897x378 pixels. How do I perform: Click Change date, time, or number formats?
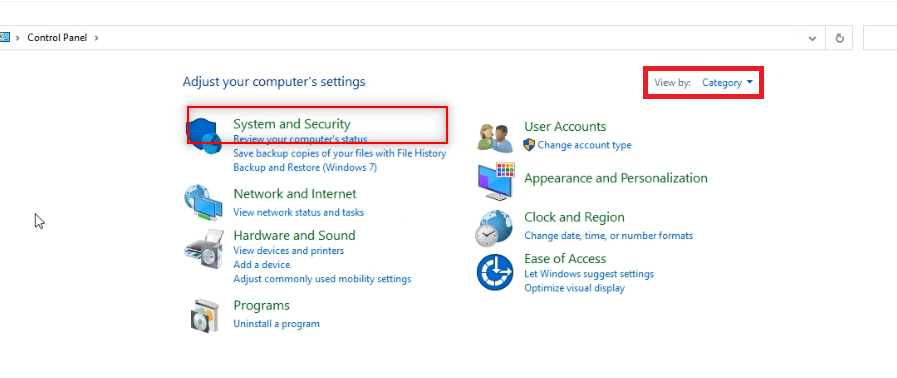pos(609,236)
